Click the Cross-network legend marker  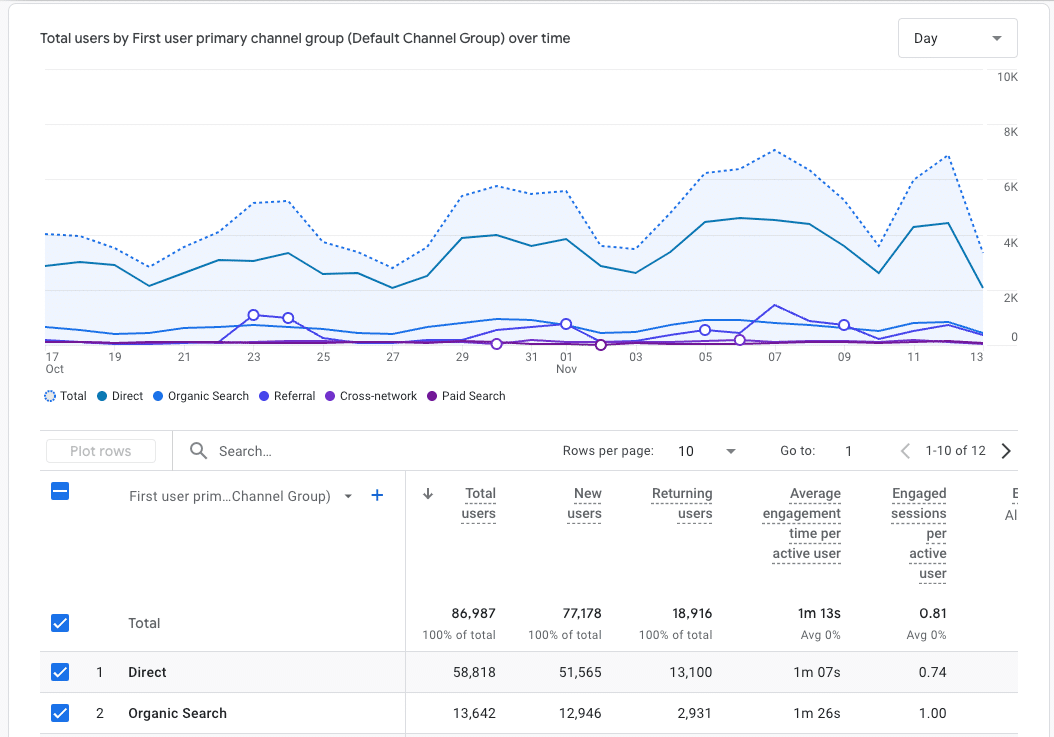328,396
